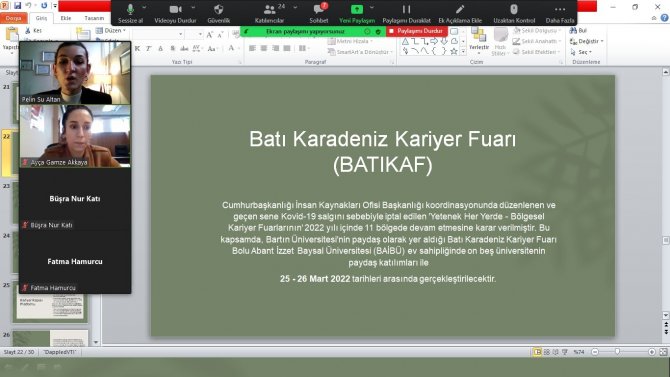Toggle italic T formatting
The image size is (670, 377).
pos(149,49)
